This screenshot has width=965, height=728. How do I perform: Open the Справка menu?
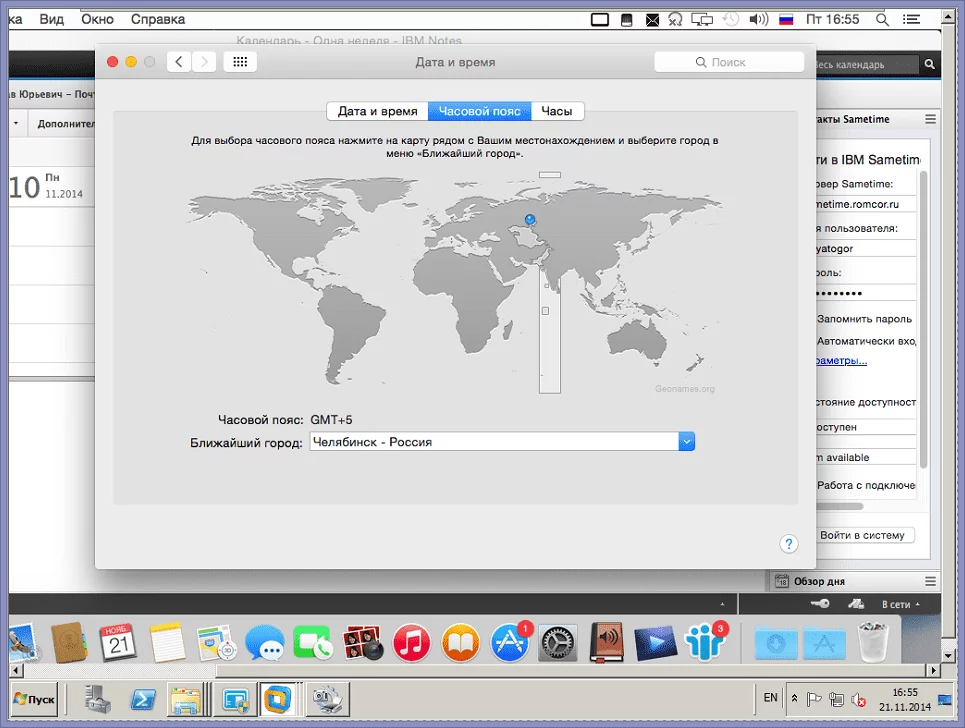tap(158, 19)
